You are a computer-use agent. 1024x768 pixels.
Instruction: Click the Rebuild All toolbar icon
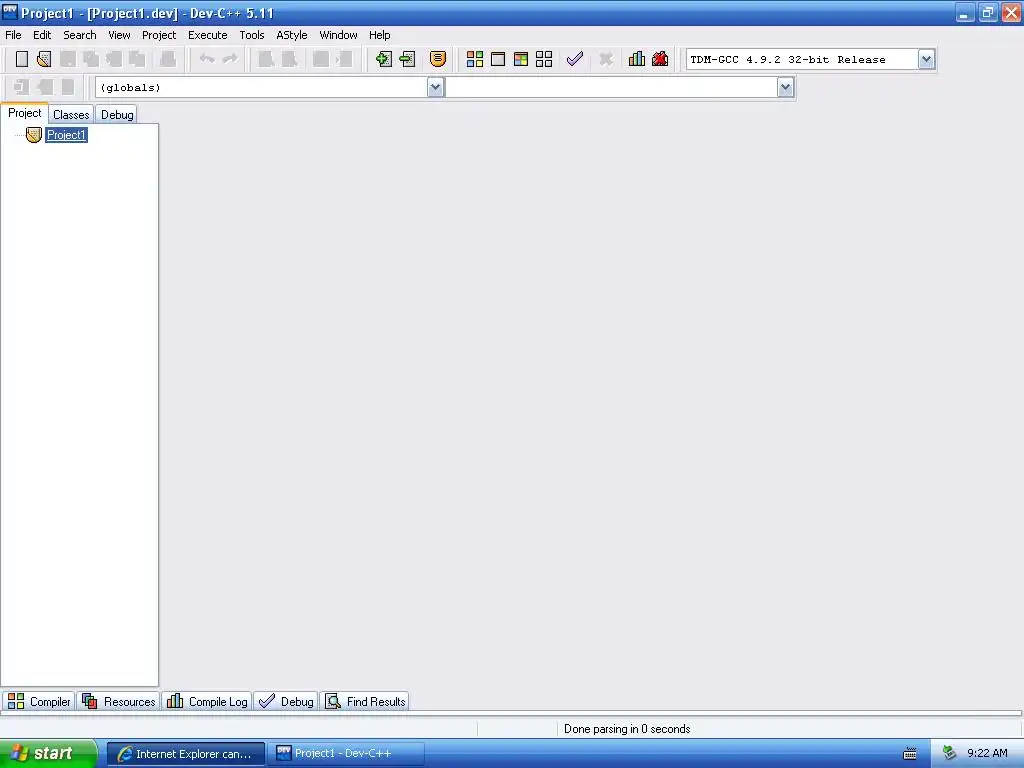coord(544,59)
